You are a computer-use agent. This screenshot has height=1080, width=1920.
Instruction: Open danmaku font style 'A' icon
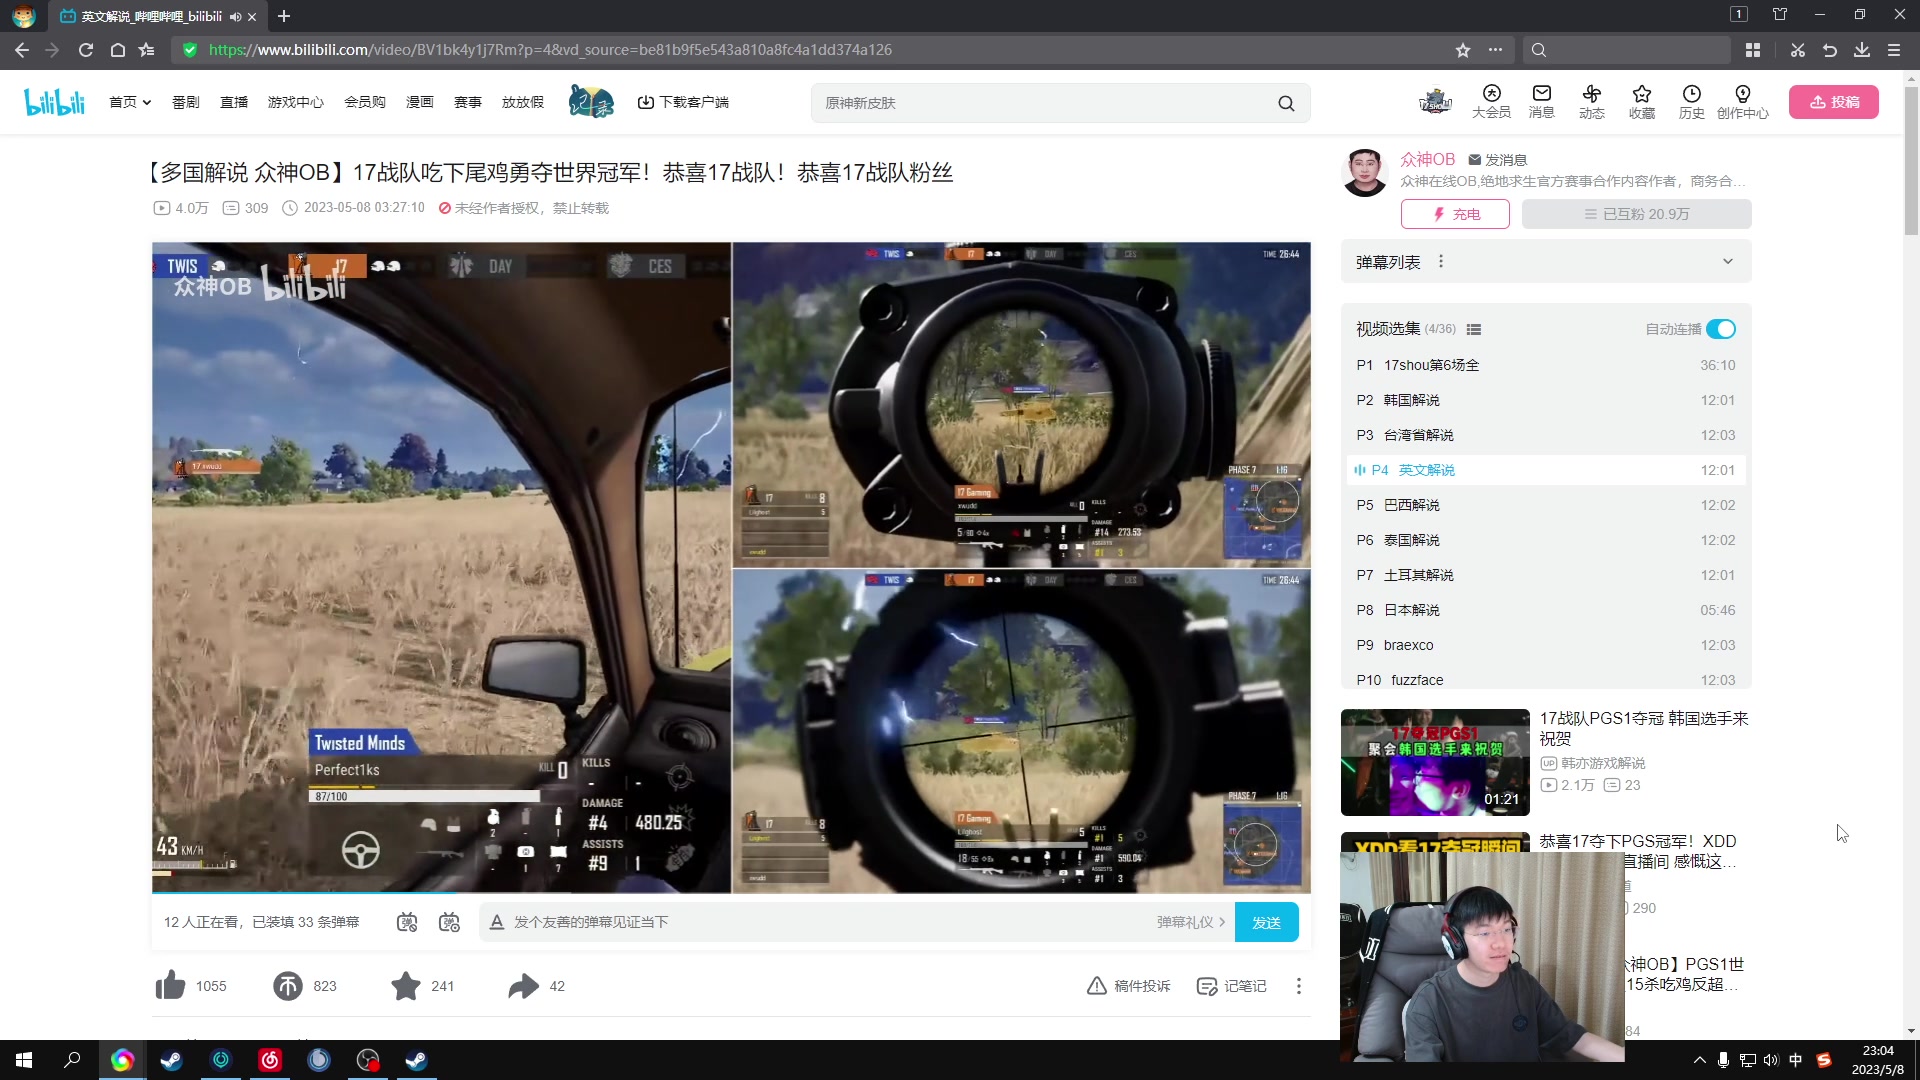[x=496, y=922]
